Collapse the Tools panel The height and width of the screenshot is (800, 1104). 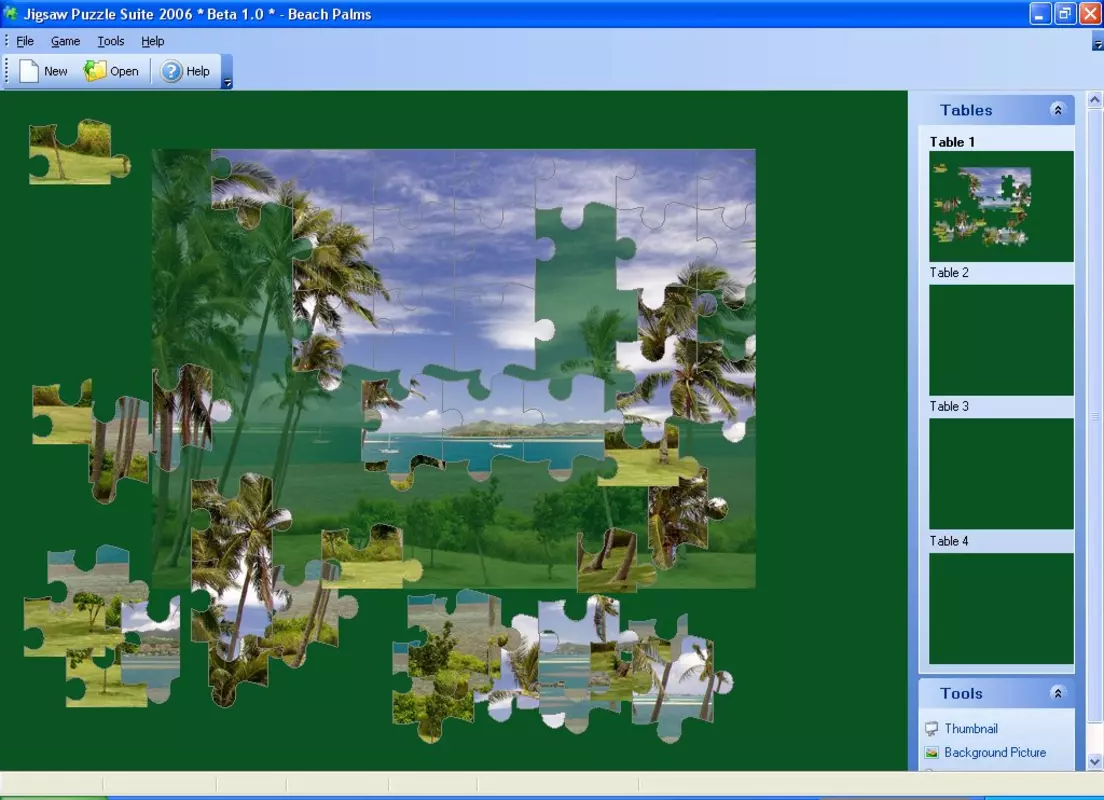(x=1057, y=693)
